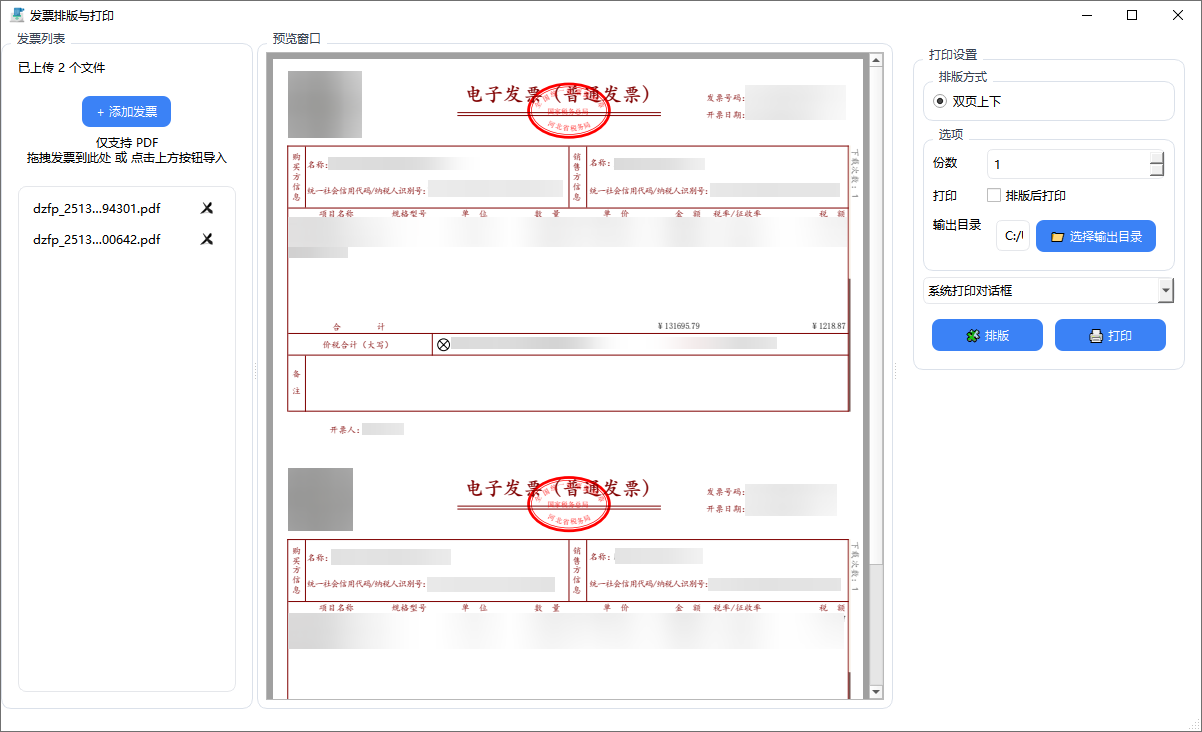Decrease the 份数 copies with down arrow
The height and width of the screenshot is (732, 1202).
1156,170
